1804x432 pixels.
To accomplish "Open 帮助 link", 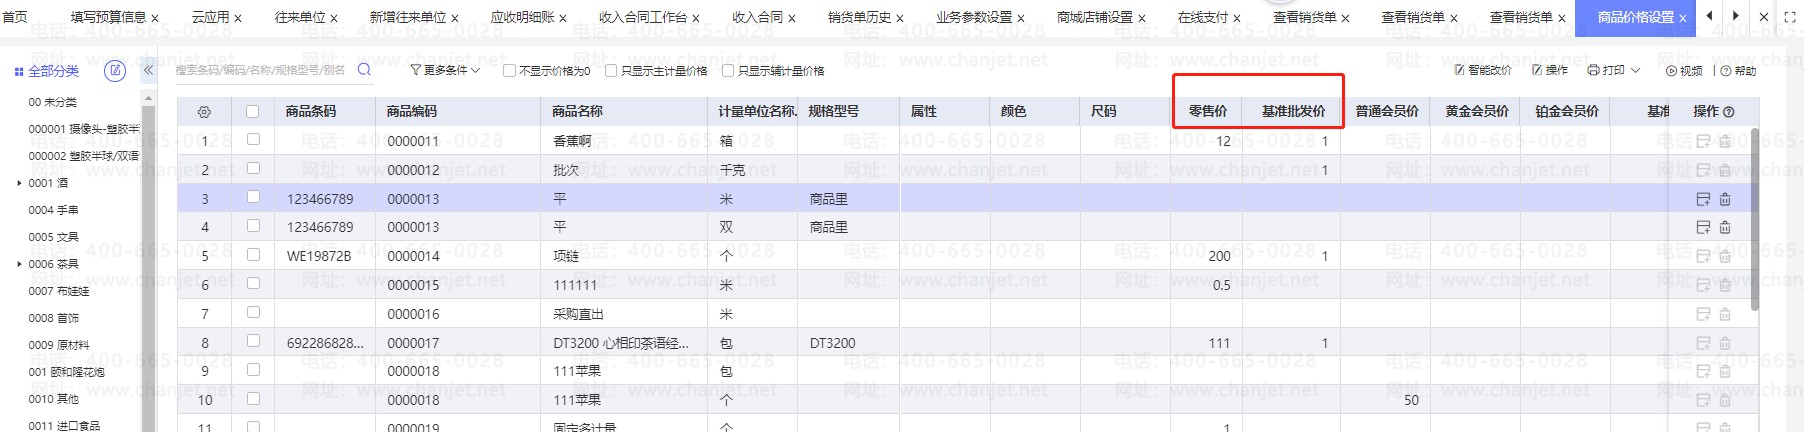I will (x=1739, y=70).
